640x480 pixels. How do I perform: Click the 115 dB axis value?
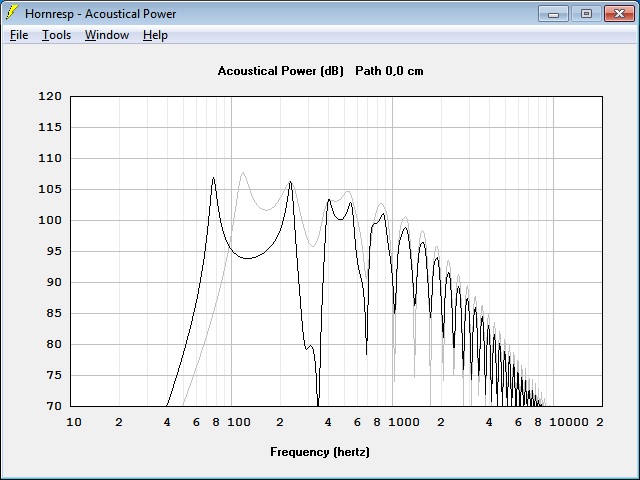tap(50, 127)
